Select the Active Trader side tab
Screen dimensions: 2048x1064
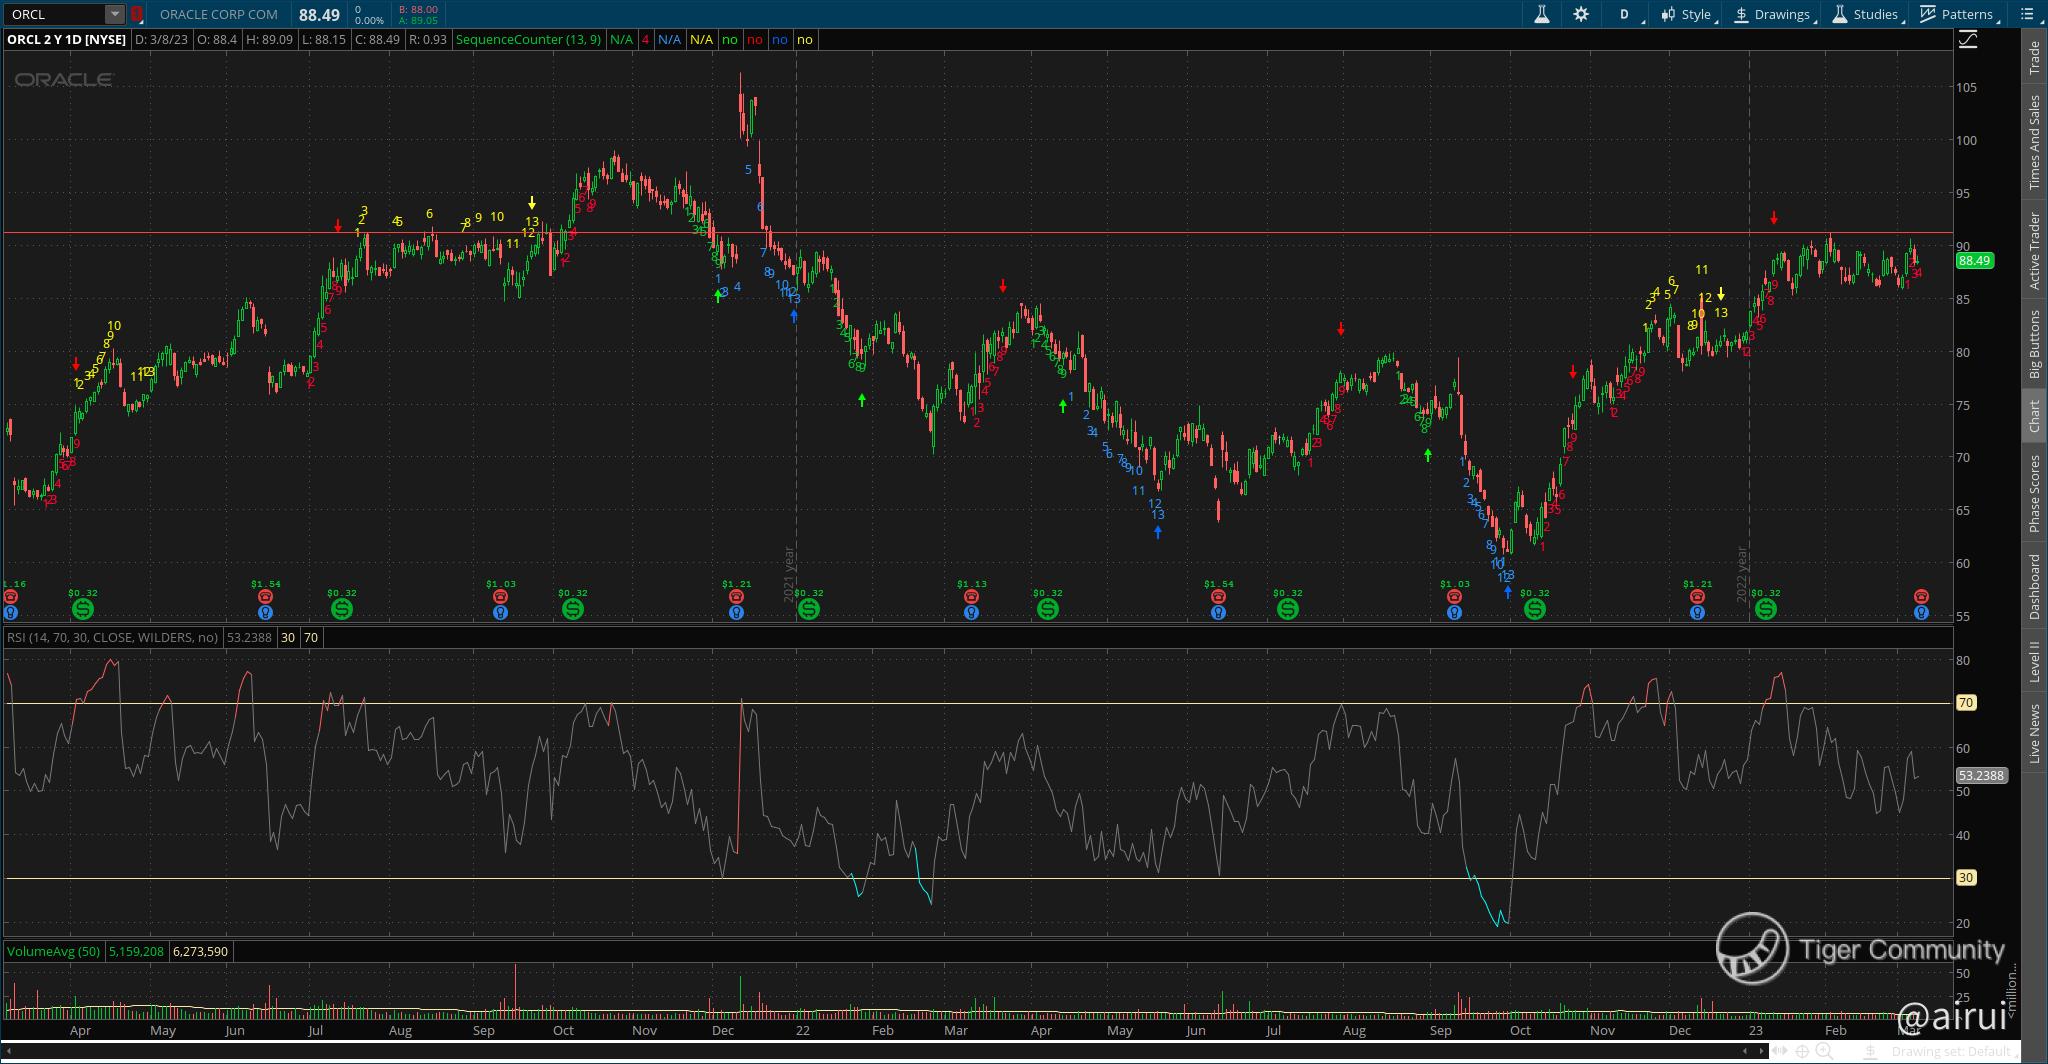[2033, 251]
